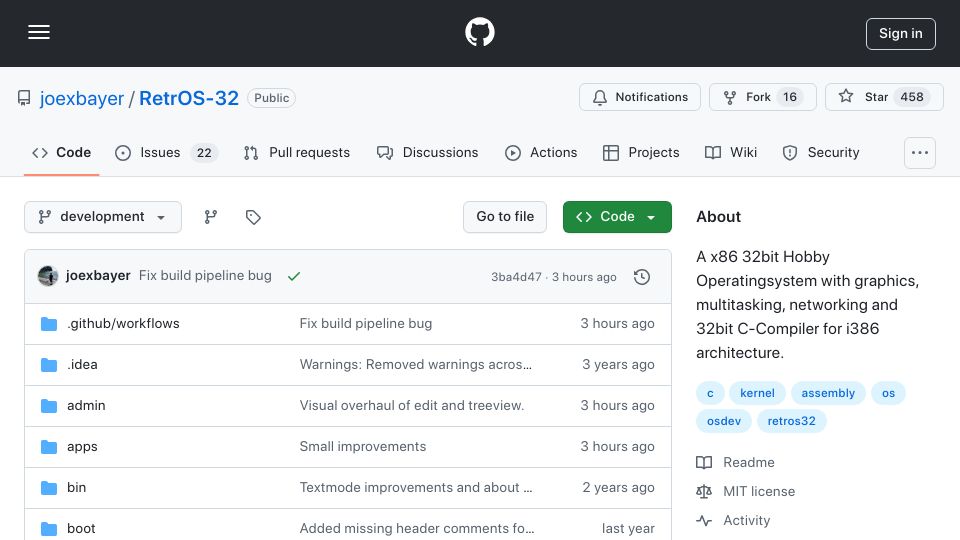
Task: Click folder icon beside boot
Action: click(x=49, y=529)
